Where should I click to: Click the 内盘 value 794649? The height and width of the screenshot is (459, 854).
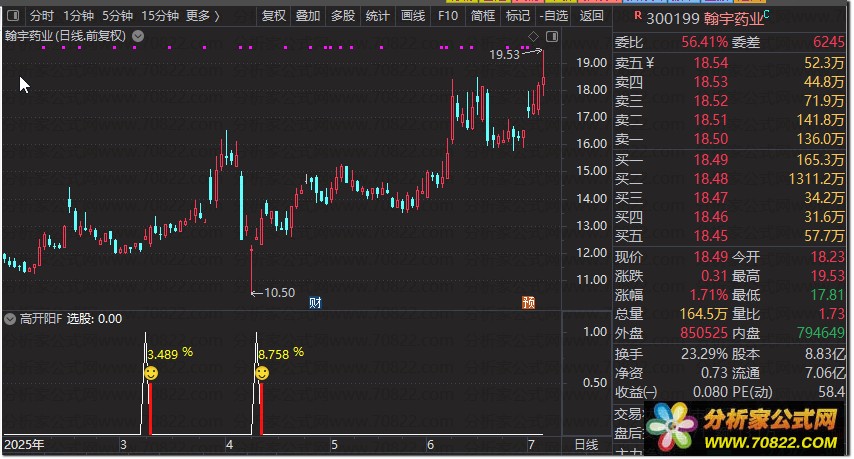click(821, 333)
